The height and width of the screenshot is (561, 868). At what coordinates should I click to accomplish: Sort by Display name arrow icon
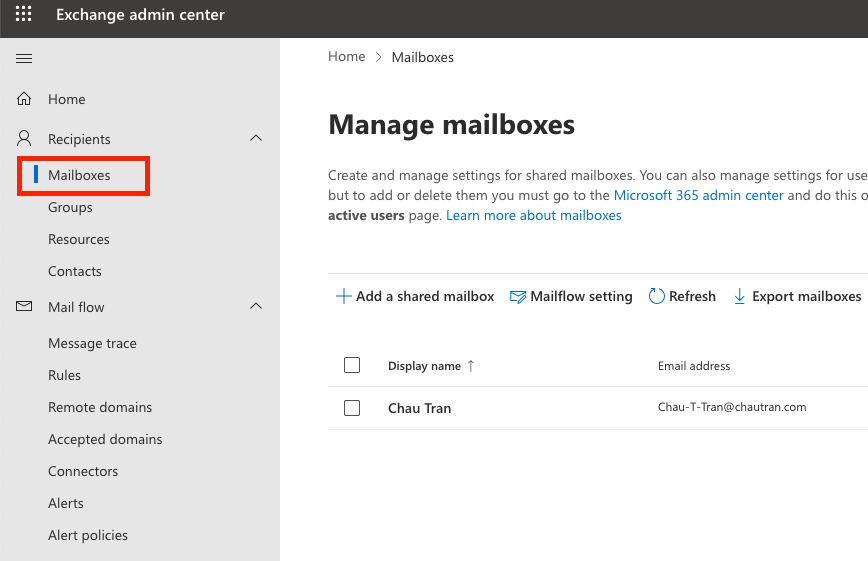click(471, 366)
